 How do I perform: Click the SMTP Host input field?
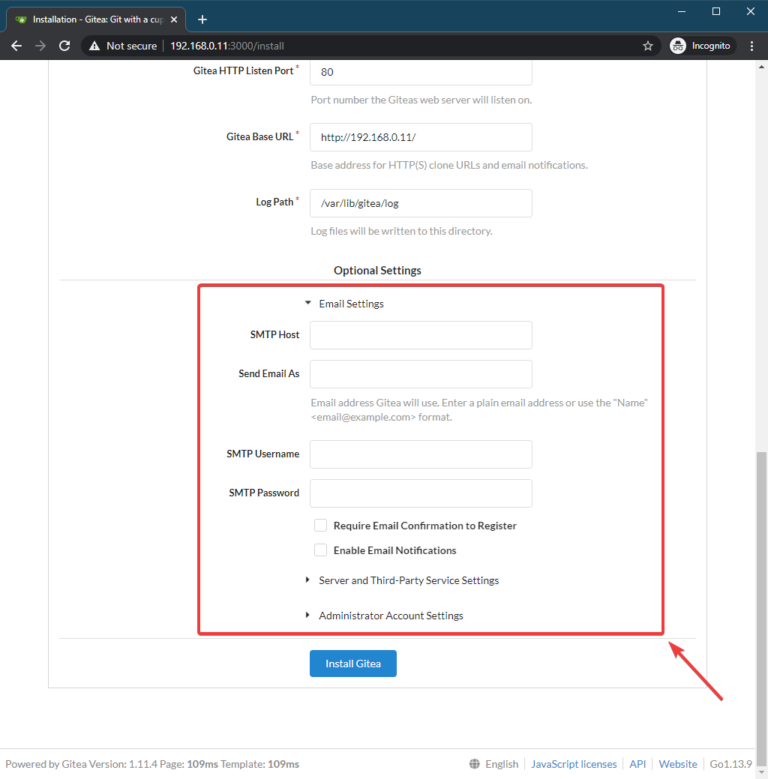coord(421,335)
